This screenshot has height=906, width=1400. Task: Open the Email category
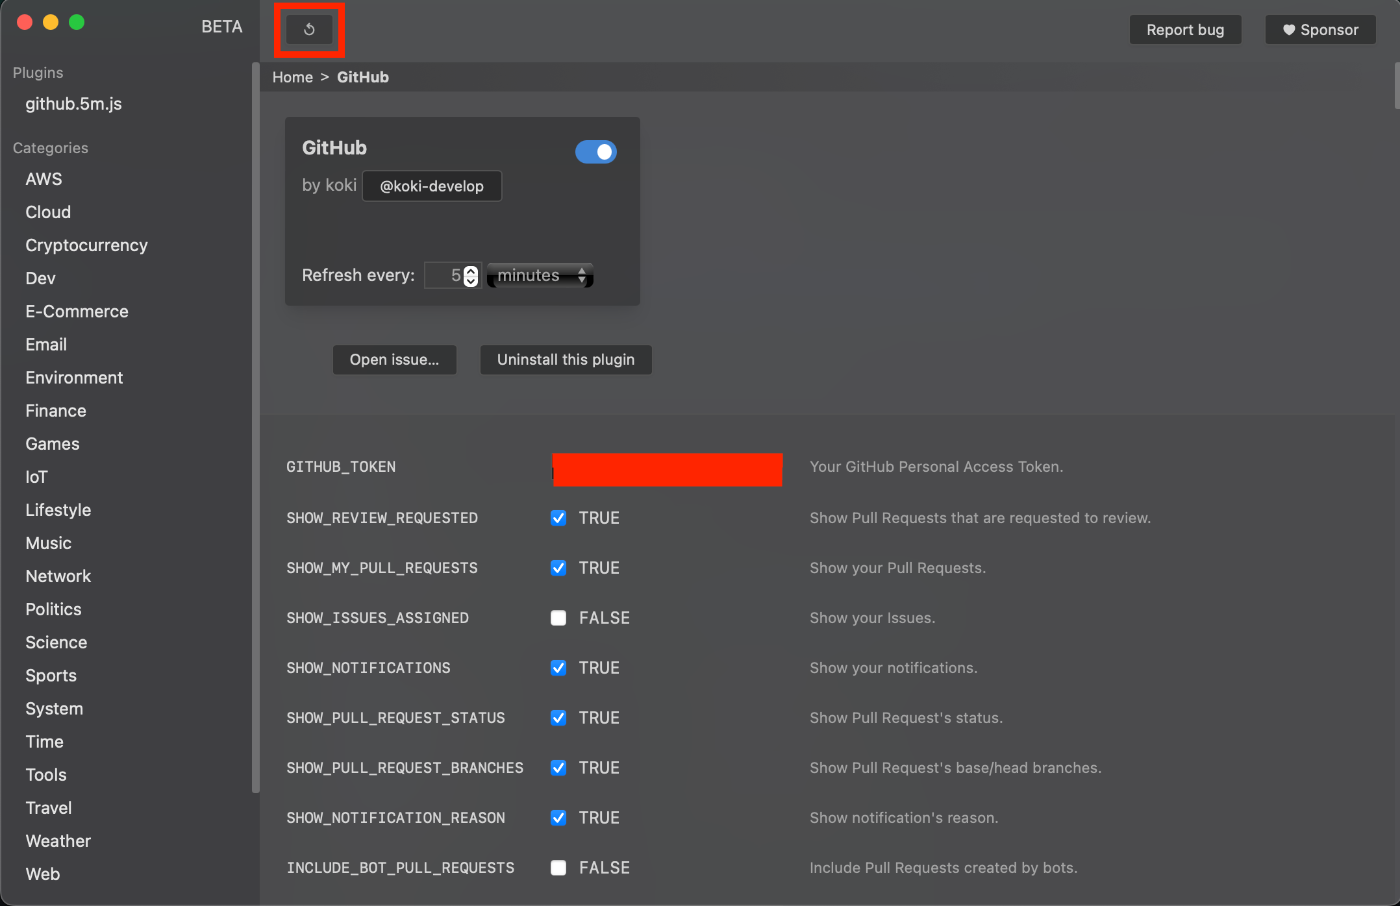click(x=46, y=344)
